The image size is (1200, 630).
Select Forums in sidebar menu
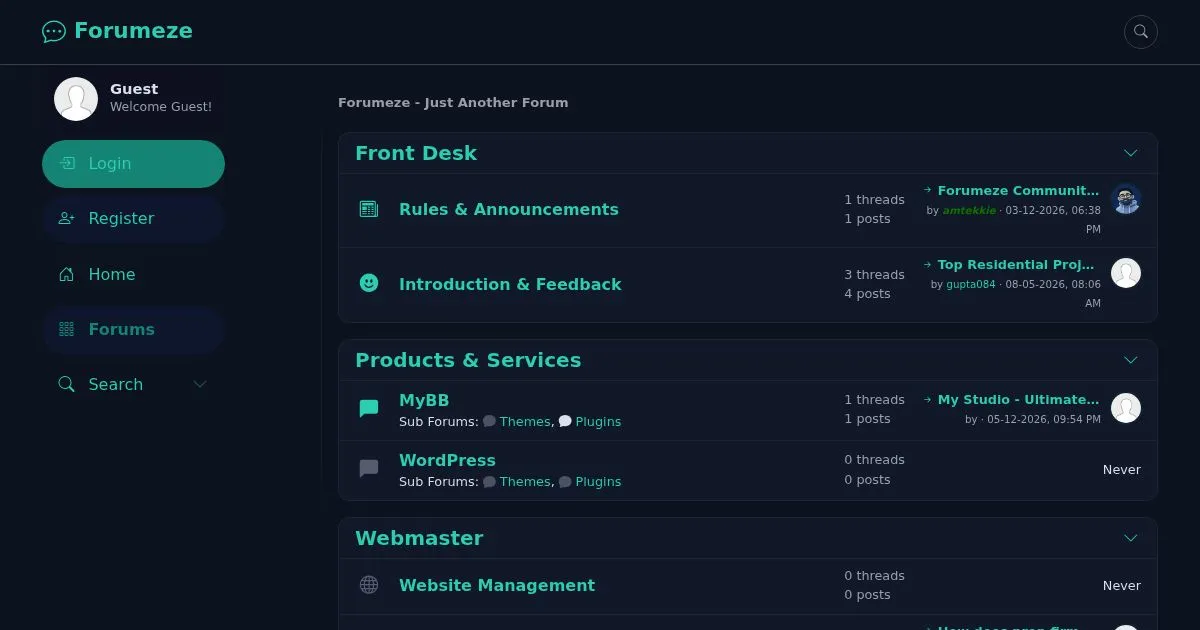[133, 329]
